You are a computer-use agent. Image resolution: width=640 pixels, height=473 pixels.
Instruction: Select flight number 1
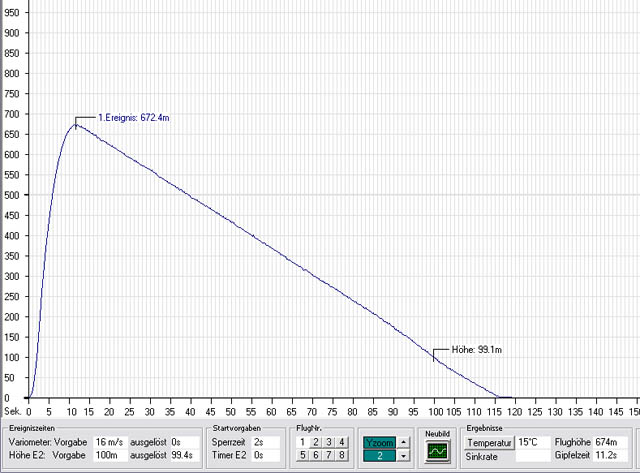pos(305,442)
